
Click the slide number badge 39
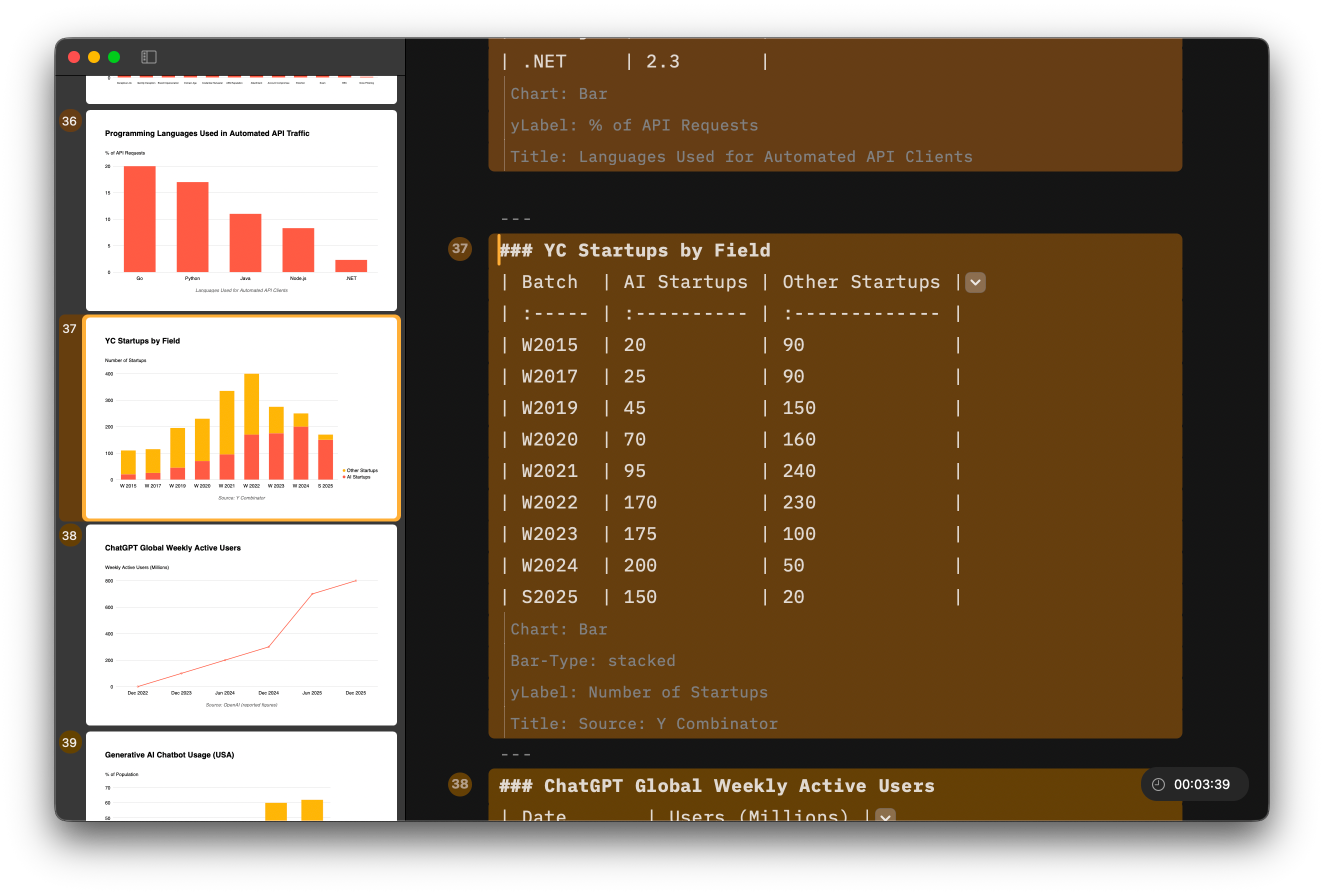coord(69,743)
